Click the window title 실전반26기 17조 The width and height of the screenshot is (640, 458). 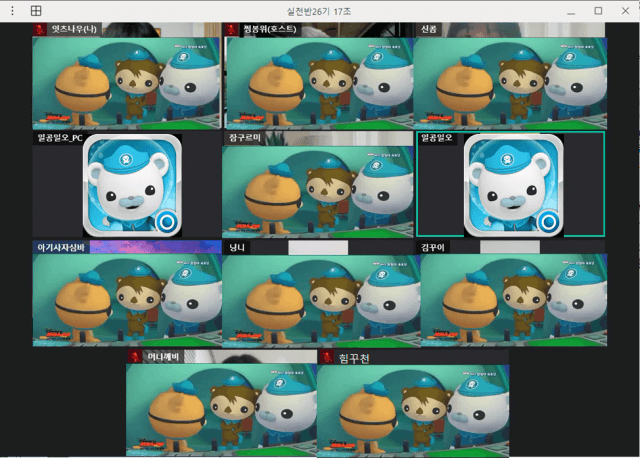[x=318, y=11]
